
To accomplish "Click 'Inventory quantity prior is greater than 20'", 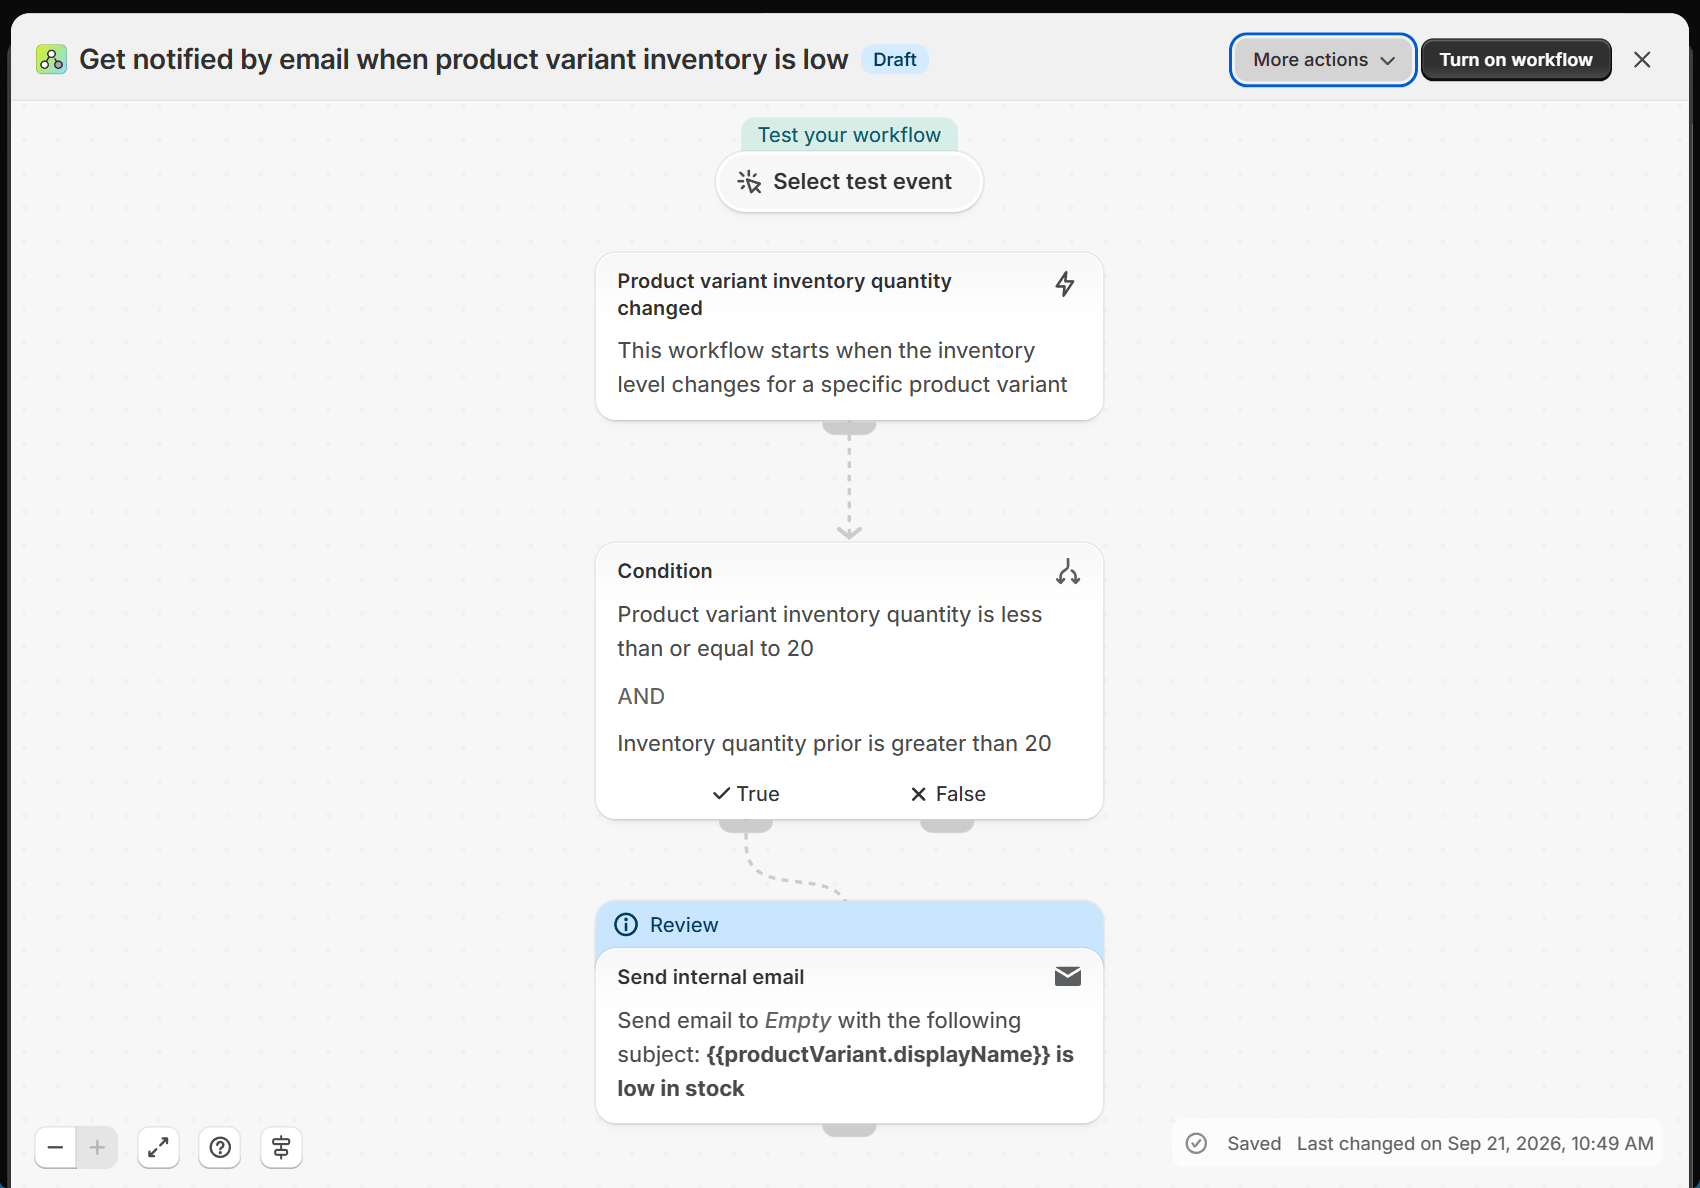I will pos(834,744).
